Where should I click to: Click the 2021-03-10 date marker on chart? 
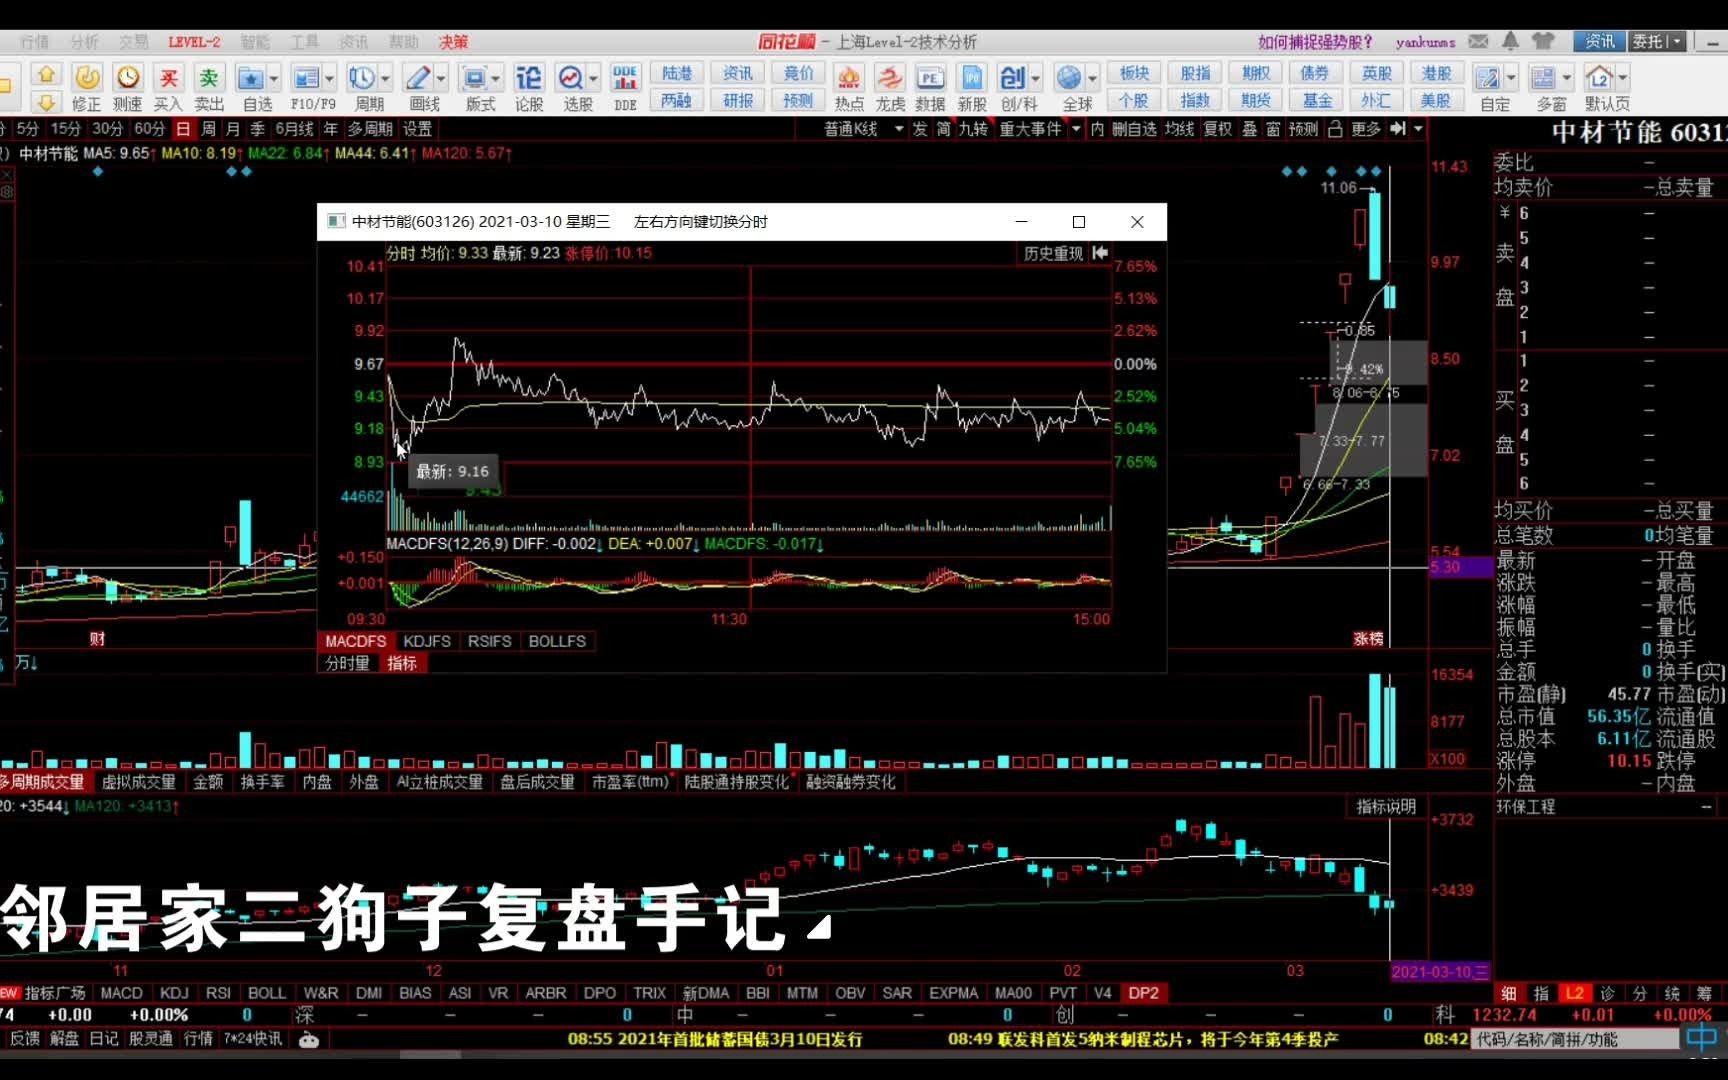click(1440, 971)
